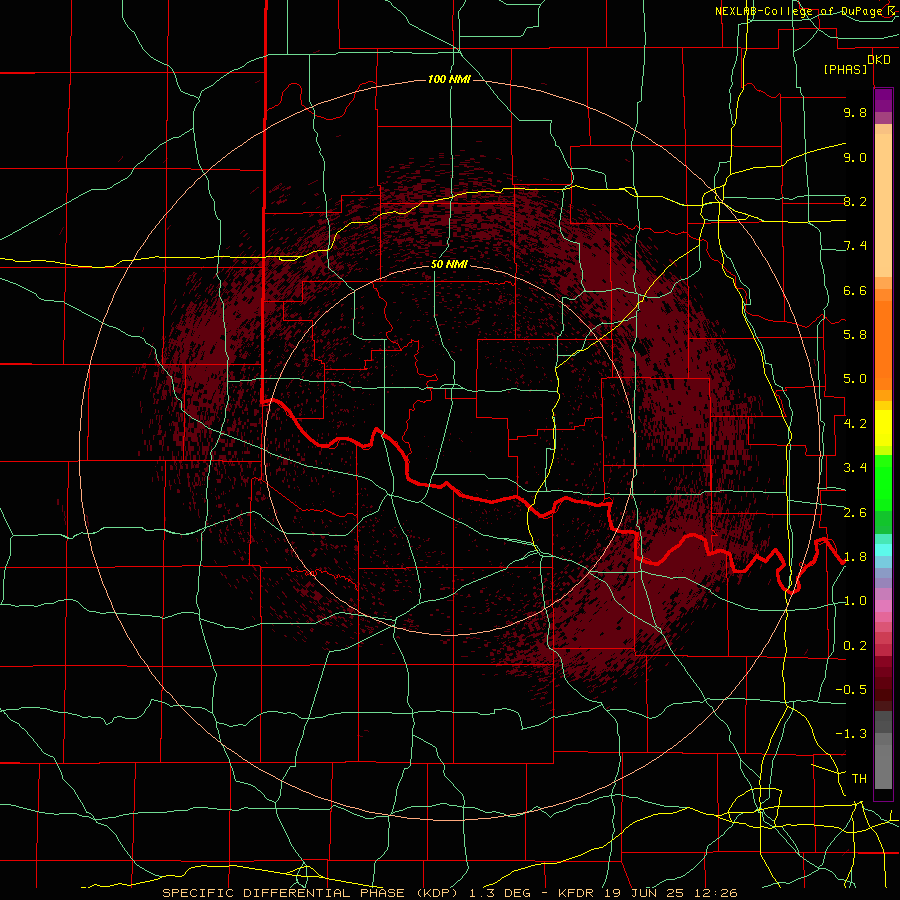Click the 9.0 value on the color scale

[x=855, y=158]
